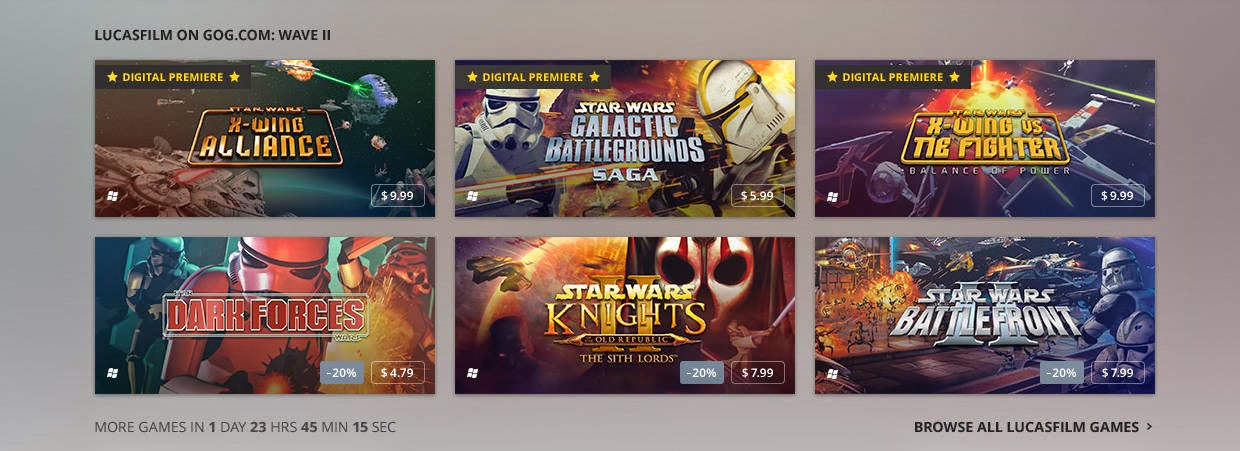
Task: Click the Windows icon on X-Wing vs TIE Fighter tile
Action: click(x=833, y=196)
